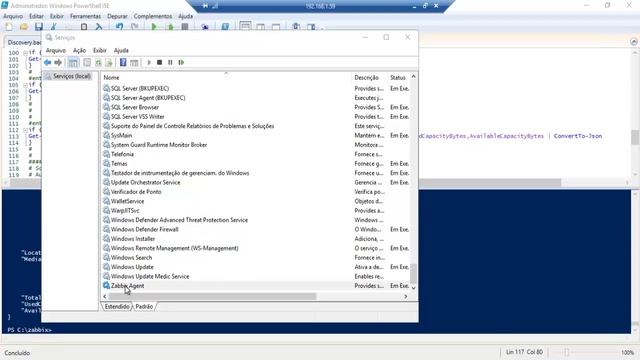Switch to the Padrão tab

pyautogui.click(x=144, y=307)
